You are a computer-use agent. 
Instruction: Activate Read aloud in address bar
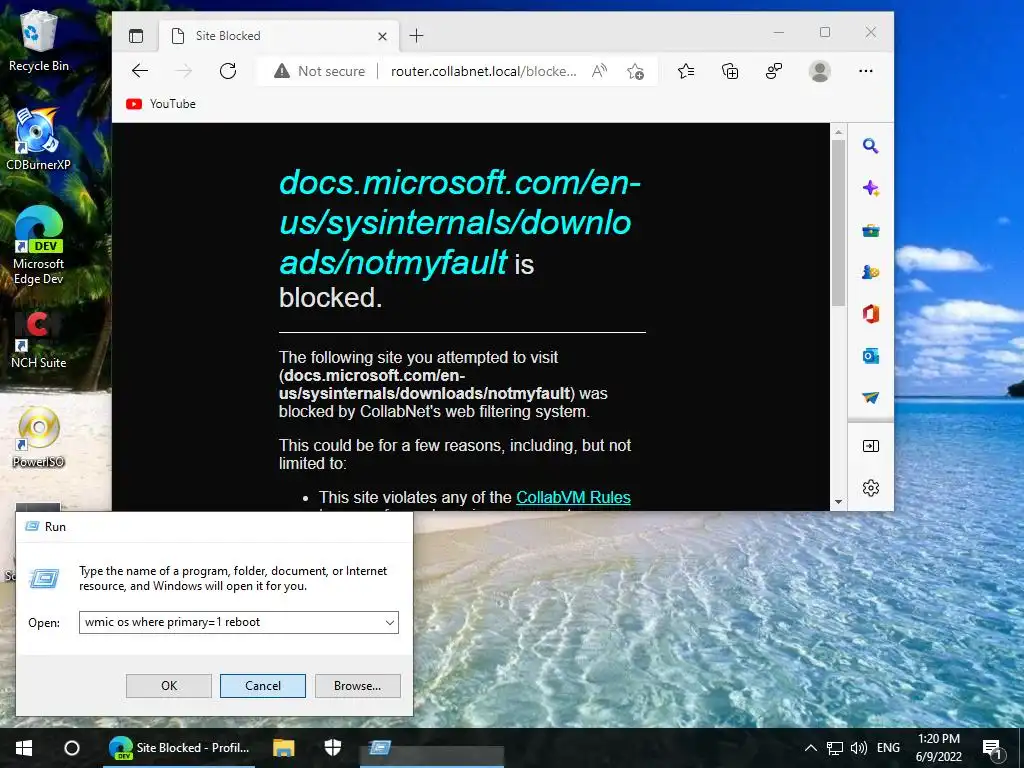tap(599, 71)
